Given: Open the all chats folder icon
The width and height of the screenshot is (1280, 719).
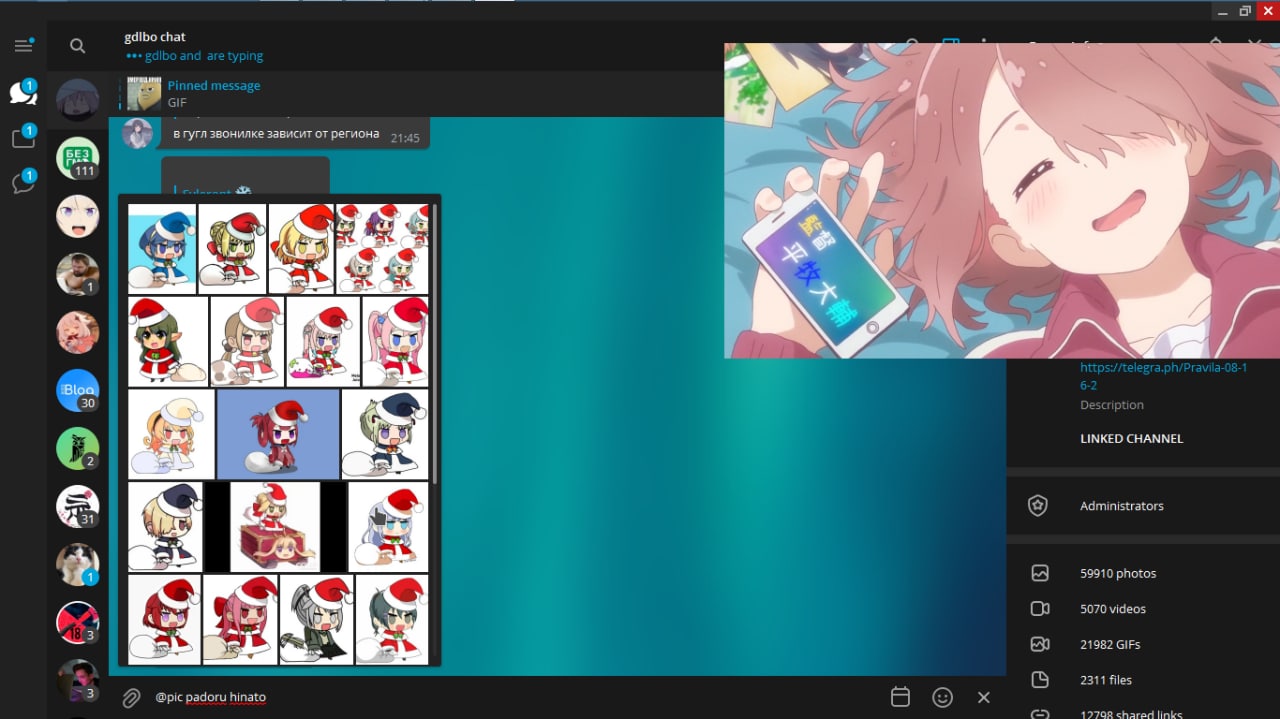Looking at the screenshot, I should coord(23,93).
